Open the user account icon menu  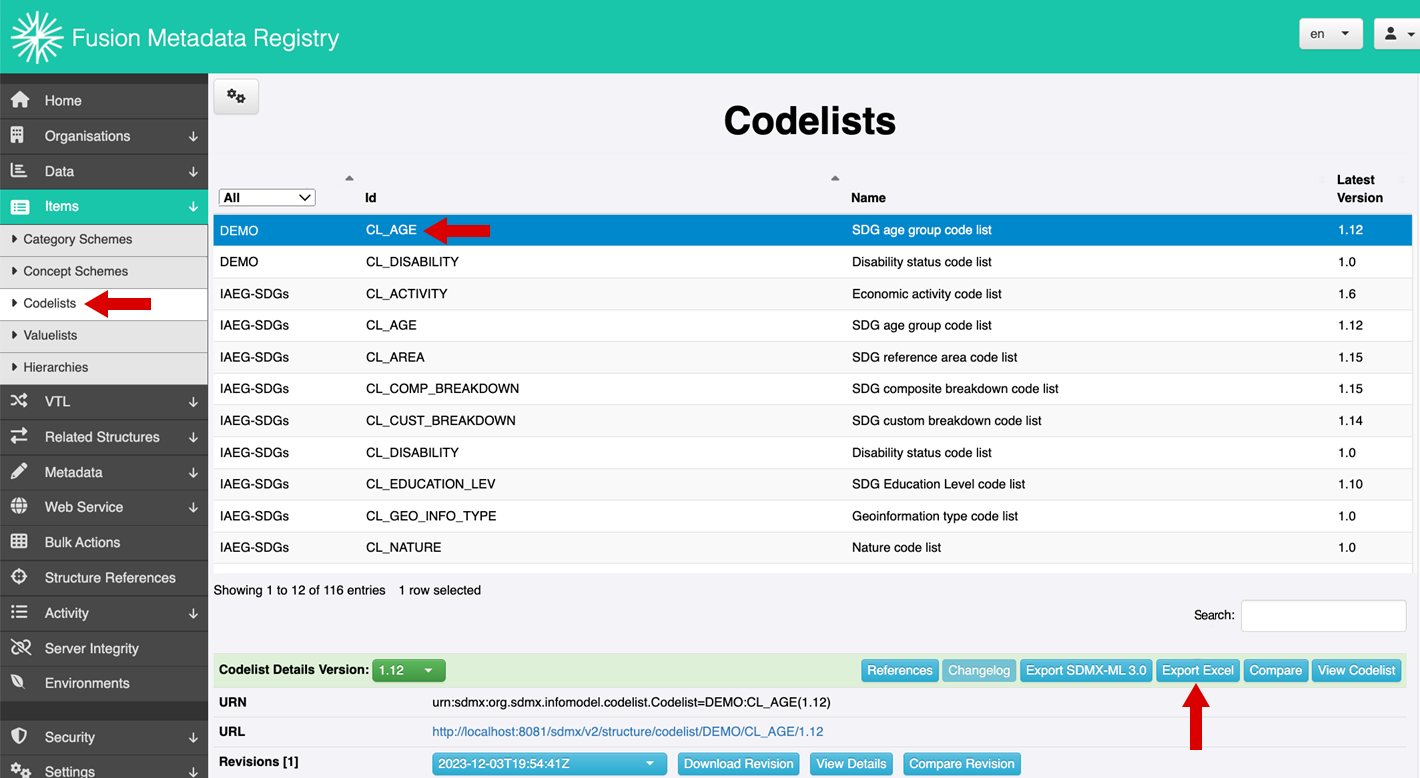(x=1396, y=34)
